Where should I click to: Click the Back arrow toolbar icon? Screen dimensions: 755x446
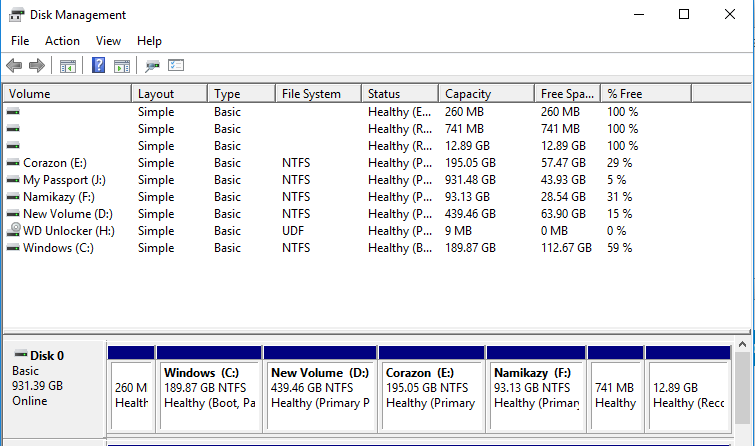click(x=14, y=66)
